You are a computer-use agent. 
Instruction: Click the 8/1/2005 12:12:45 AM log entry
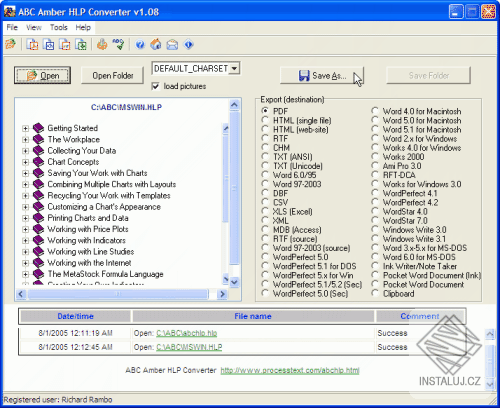pos(75,347)
